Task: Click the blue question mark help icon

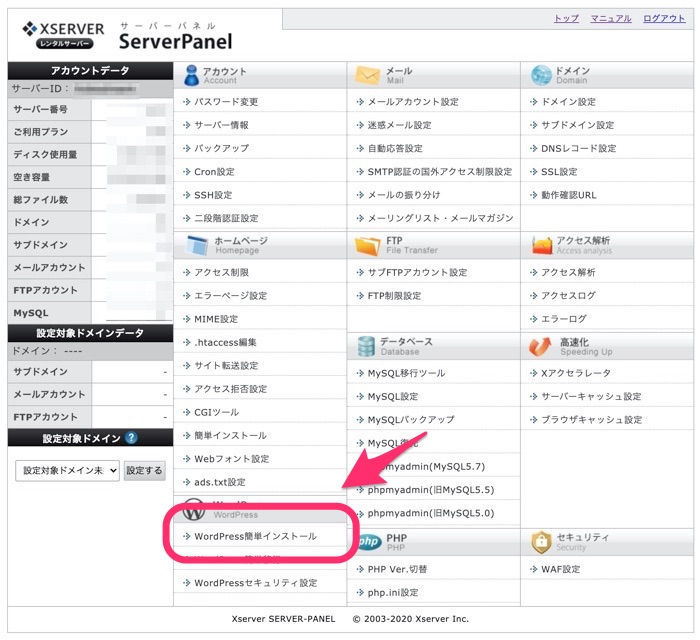Action: coord(131,438)
